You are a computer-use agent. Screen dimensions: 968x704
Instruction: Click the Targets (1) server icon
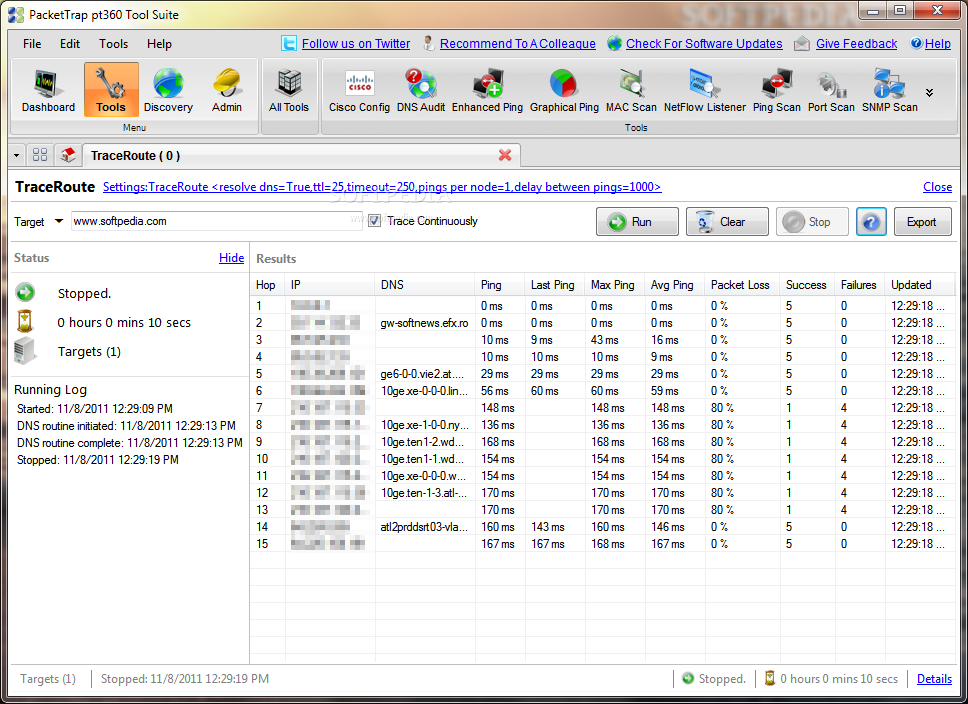[25, 351]
